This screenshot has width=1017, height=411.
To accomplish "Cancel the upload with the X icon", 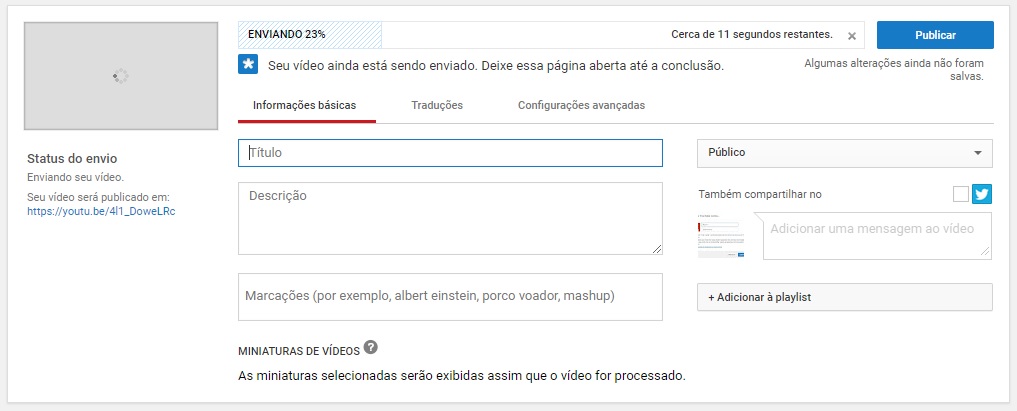I will [x=852, y=36].
